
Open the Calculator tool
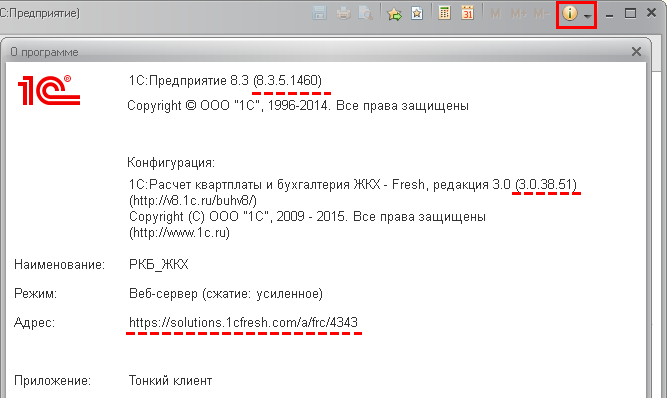pyautogui.click(x=445, y=13)
